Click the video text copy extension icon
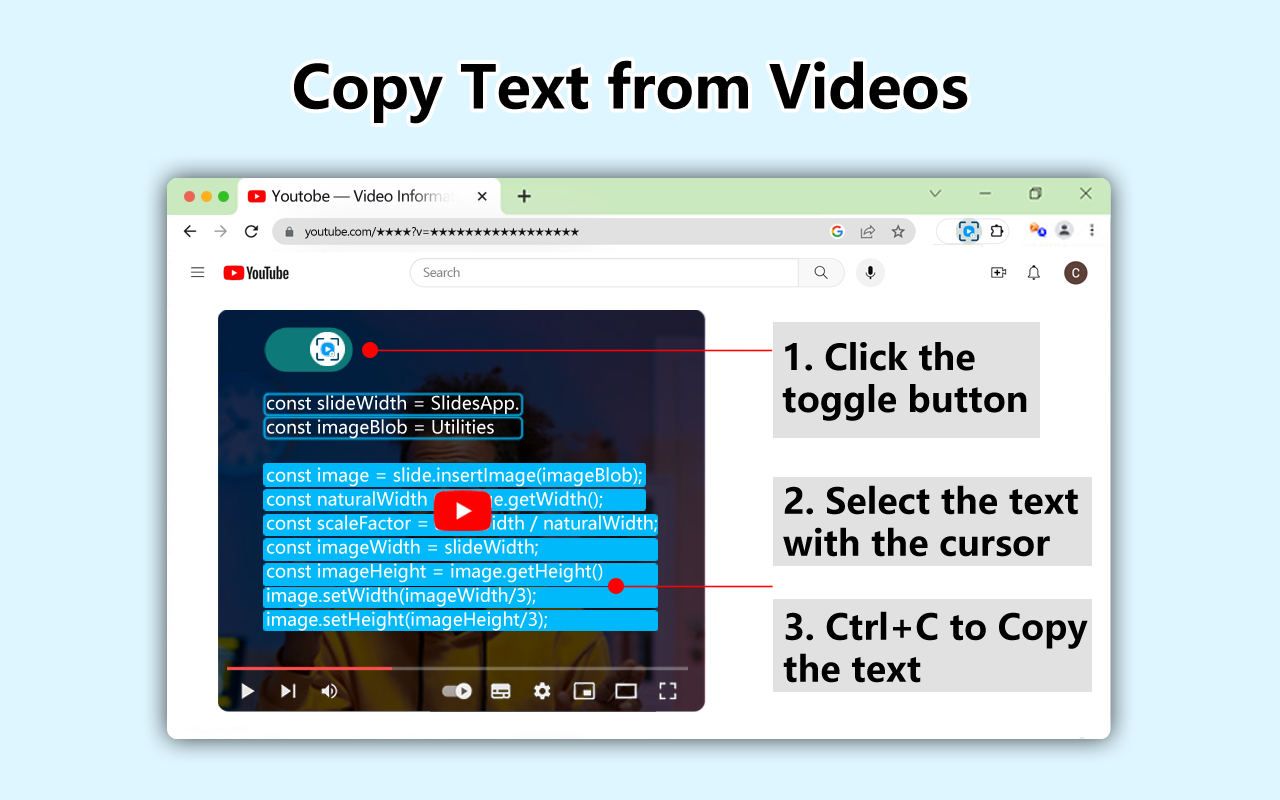1280x800 pixels. [x=968, y=231]
